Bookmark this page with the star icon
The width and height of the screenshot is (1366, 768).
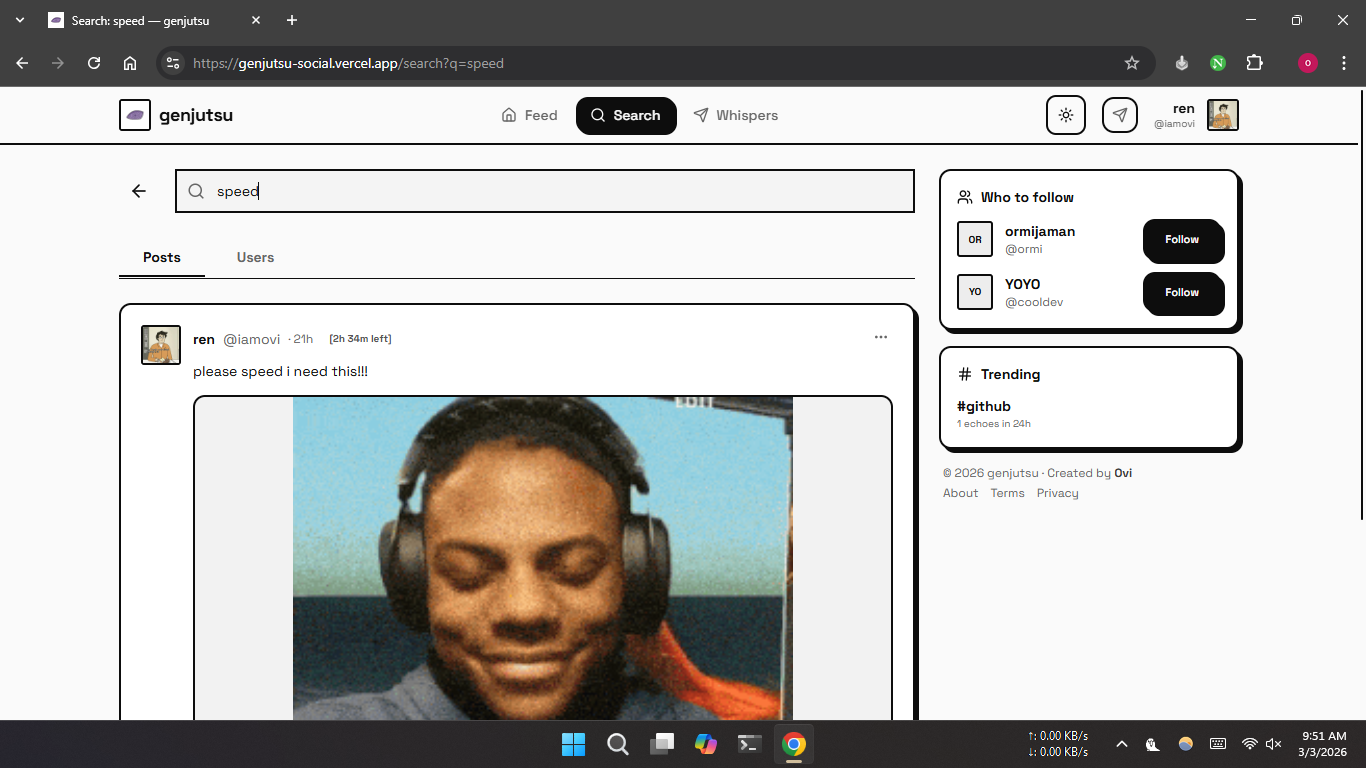(x=1132, y=63)
